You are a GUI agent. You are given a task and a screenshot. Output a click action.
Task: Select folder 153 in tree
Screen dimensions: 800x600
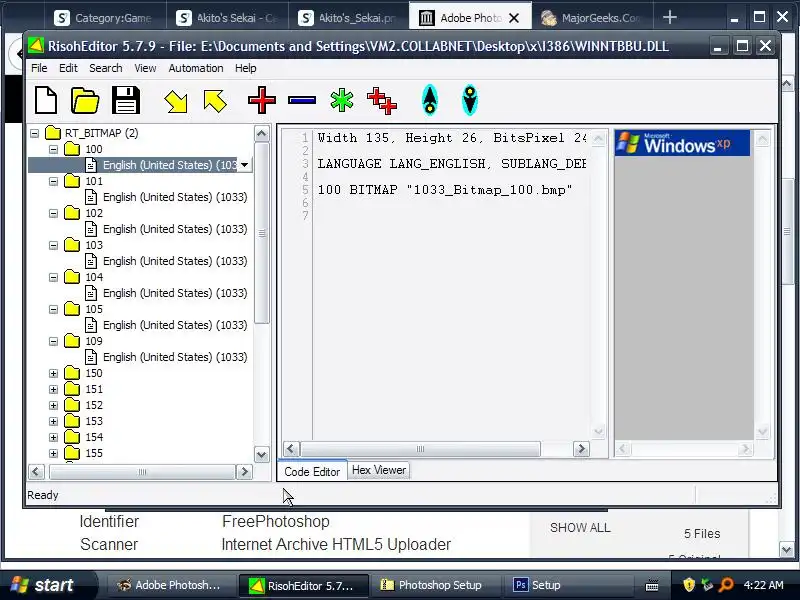click(x=94, y=421)
